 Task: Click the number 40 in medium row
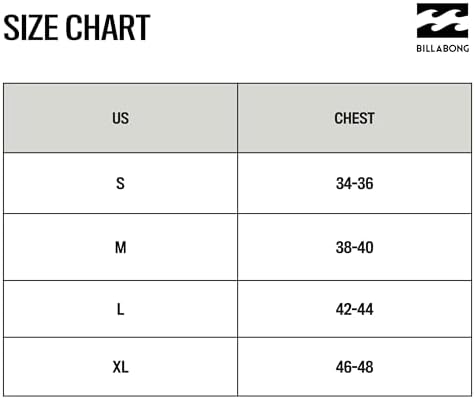coord(366,248)
